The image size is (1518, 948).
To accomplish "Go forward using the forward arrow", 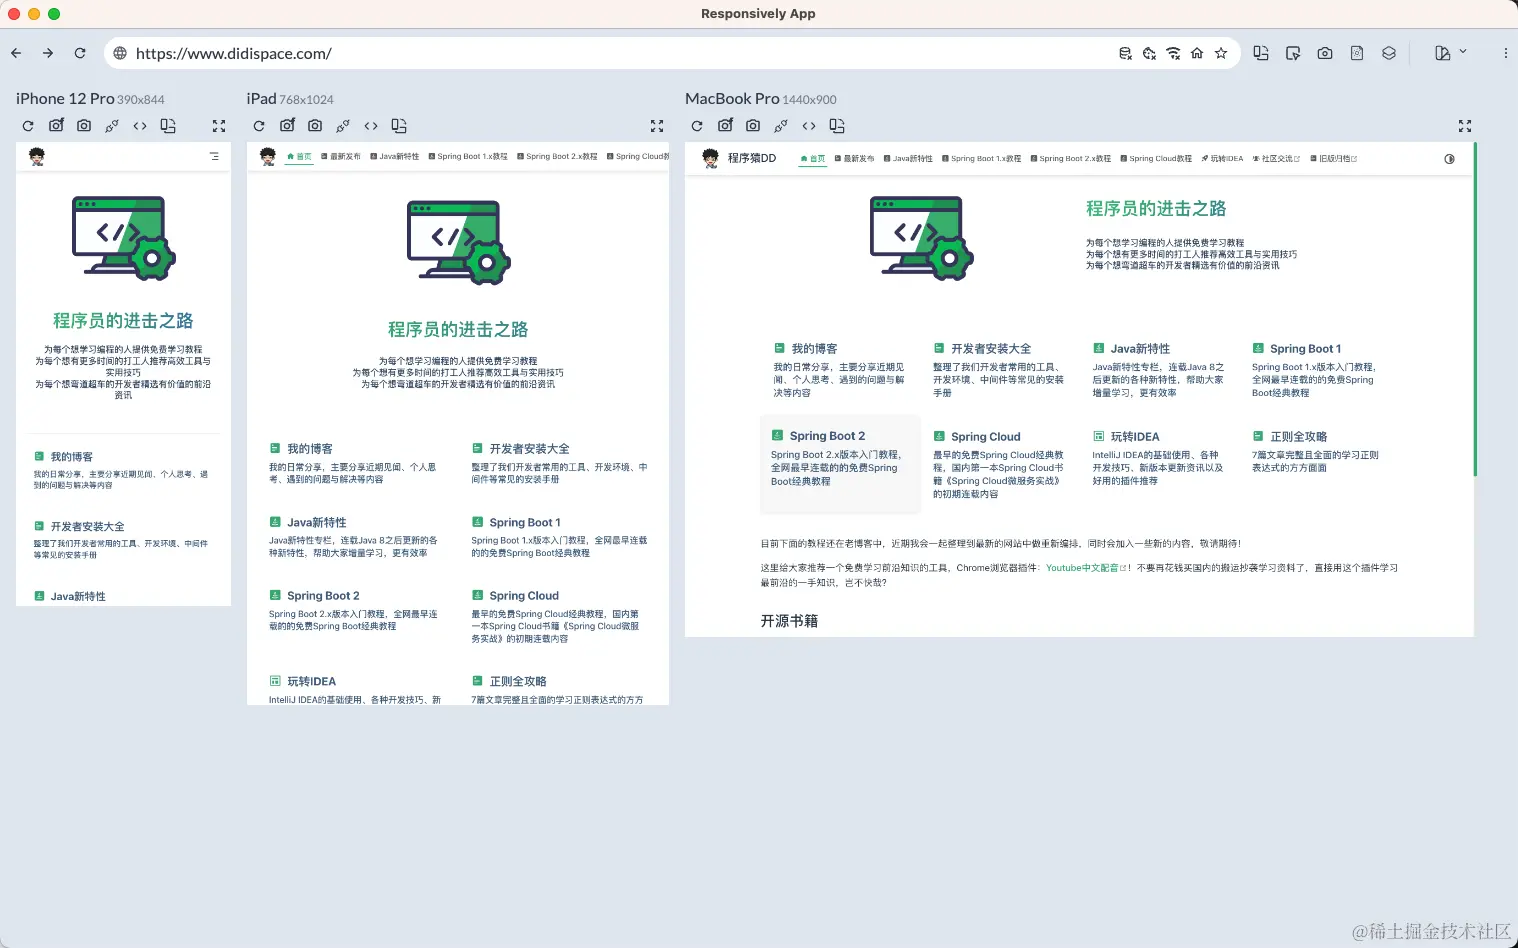I will click(x=48, y=53).
